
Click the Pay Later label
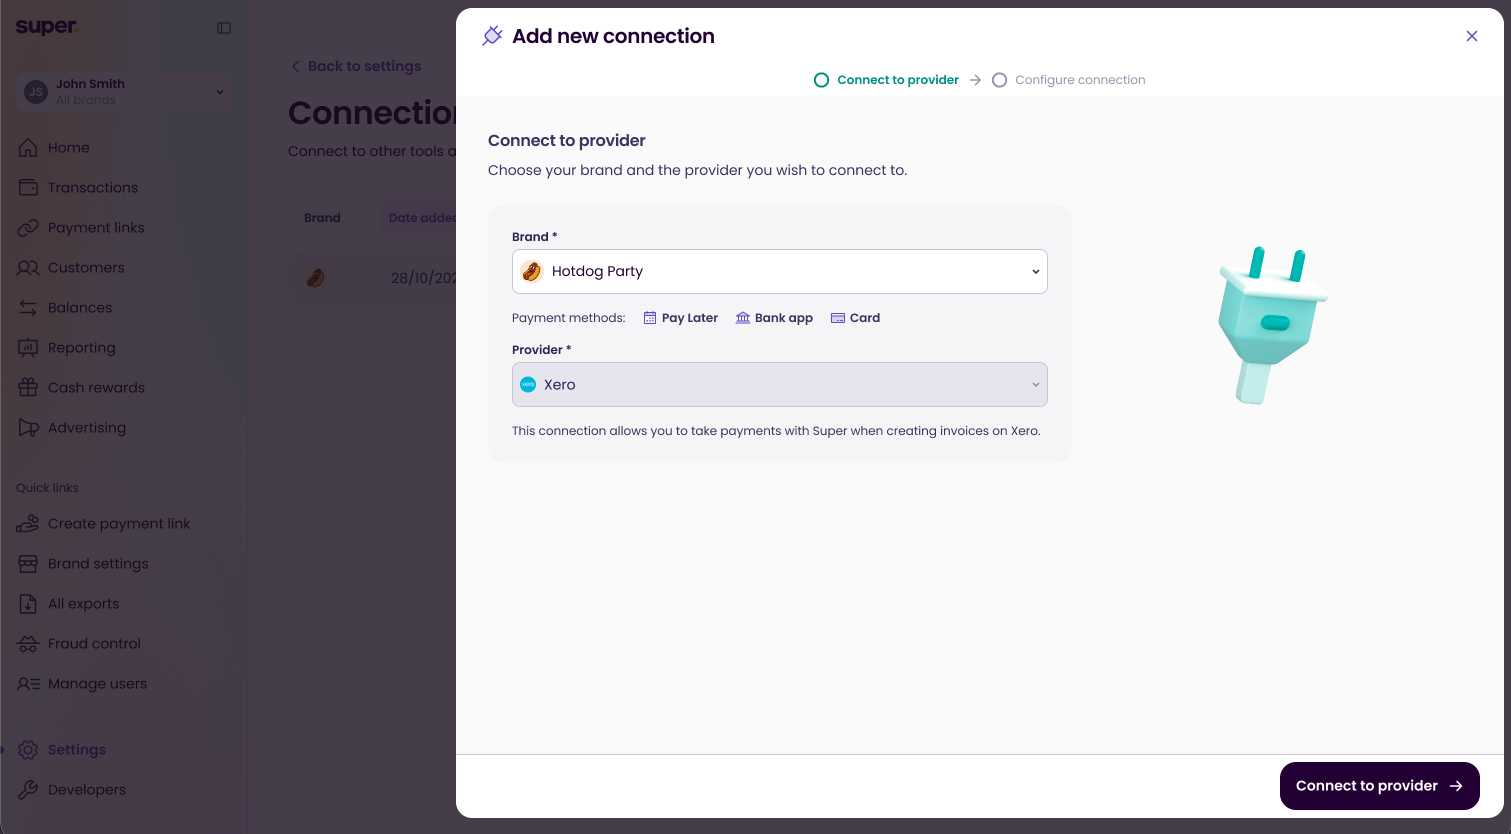(x=690, y=318)
